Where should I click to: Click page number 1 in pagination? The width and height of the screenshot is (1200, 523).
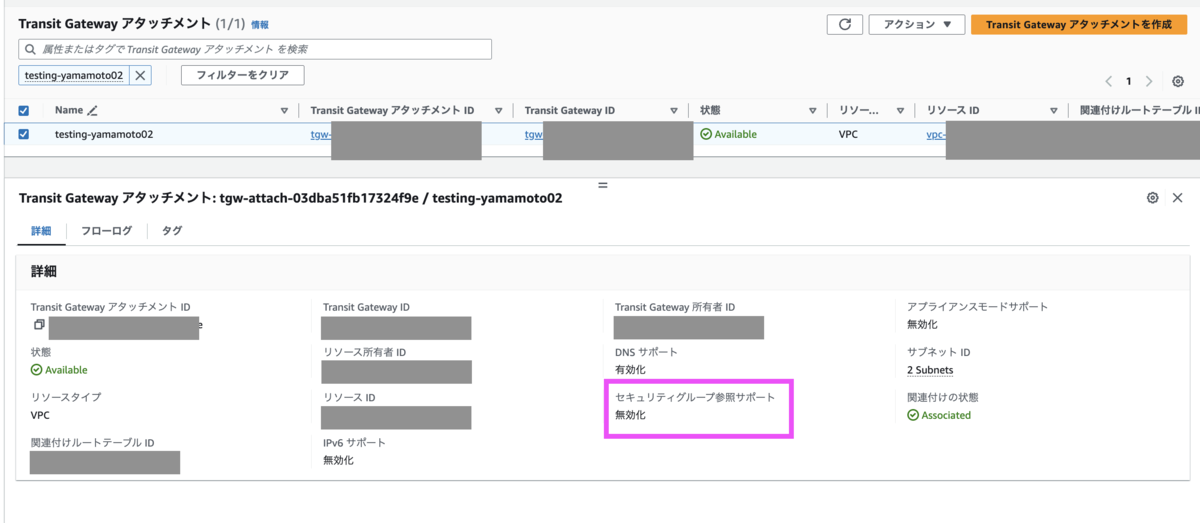click(x=1129, y=81)
